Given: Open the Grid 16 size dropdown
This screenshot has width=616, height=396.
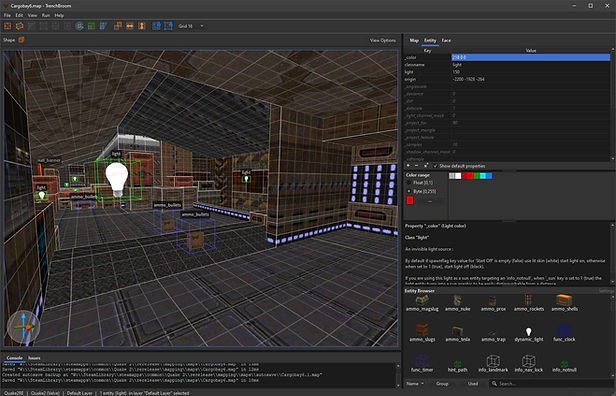Looking at the screenshot, I should (x=191, y=26).
